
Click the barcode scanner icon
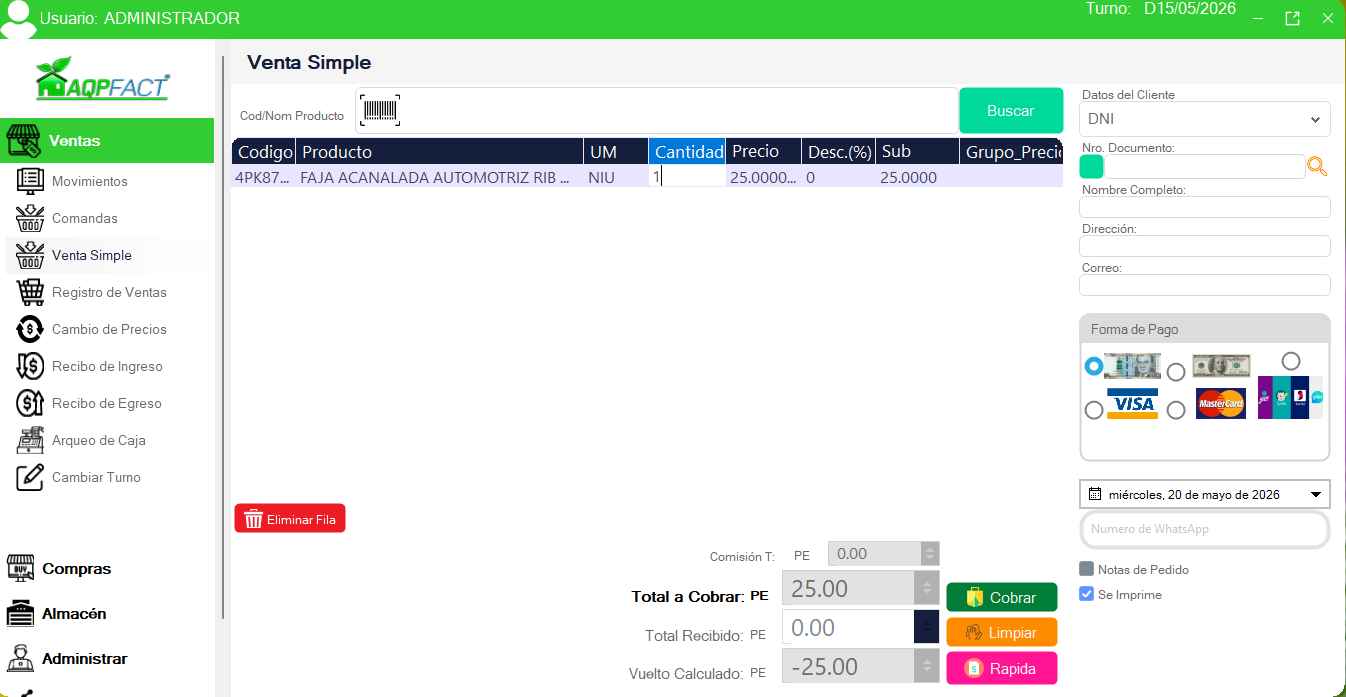pyautogui.click(x=380, y=110)
